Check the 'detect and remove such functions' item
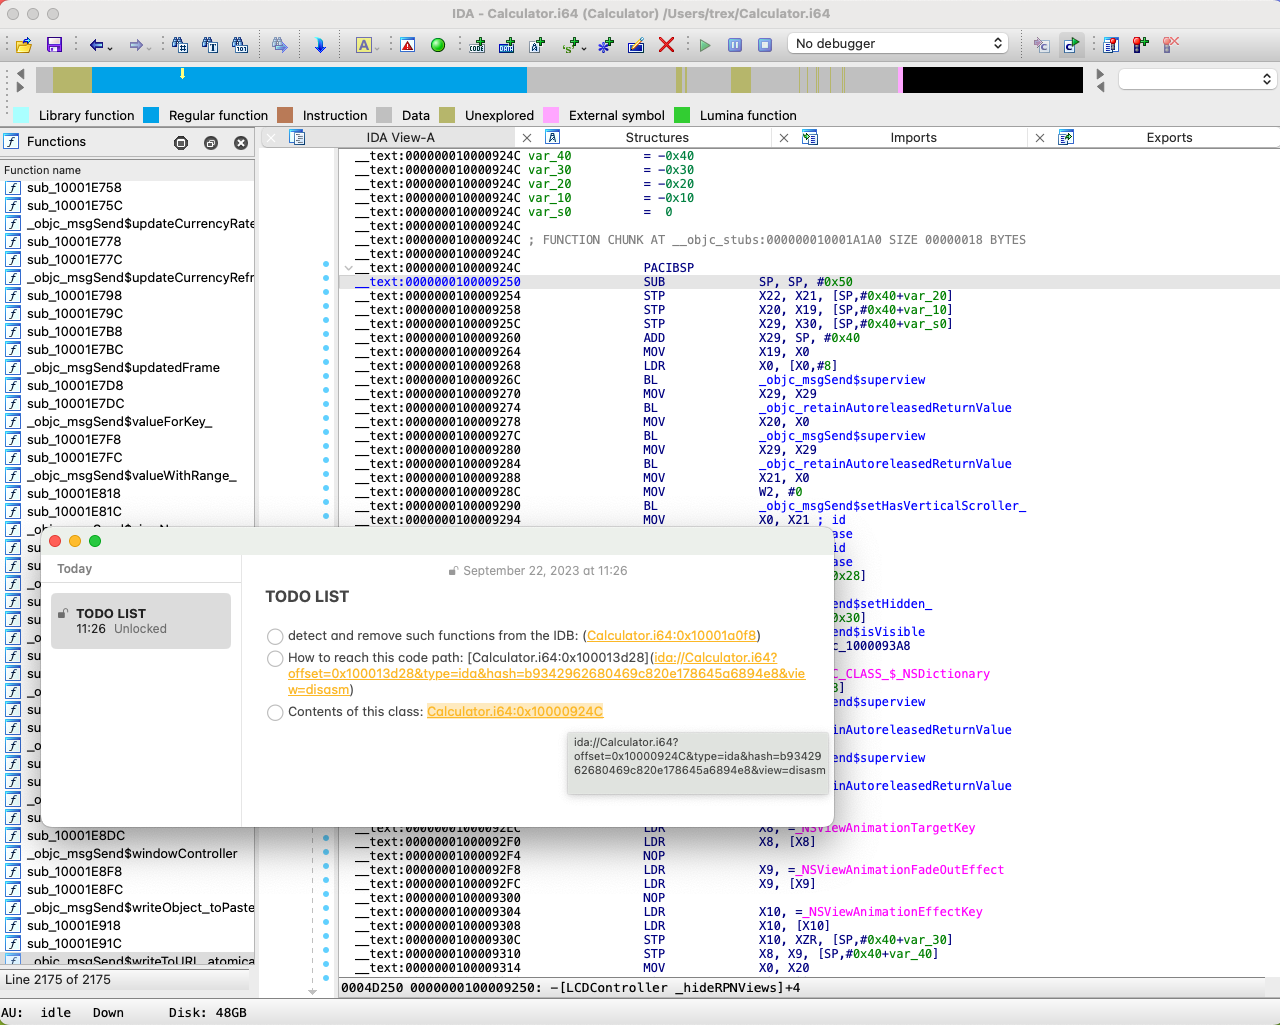Viewport: 1280px width, 1025px height. coord(275,636)
